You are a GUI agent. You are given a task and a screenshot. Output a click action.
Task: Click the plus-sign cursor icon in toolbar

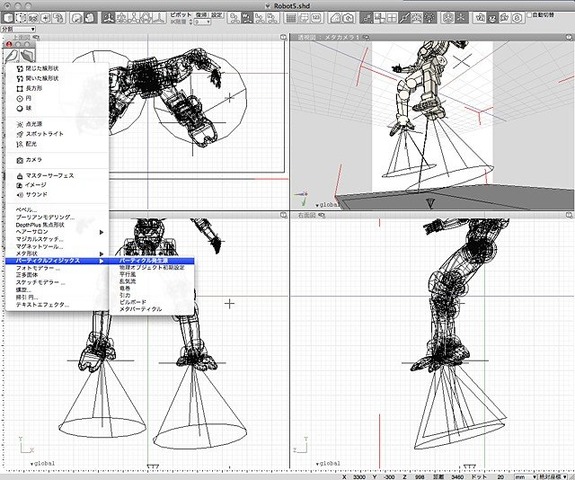click(46, 18)
